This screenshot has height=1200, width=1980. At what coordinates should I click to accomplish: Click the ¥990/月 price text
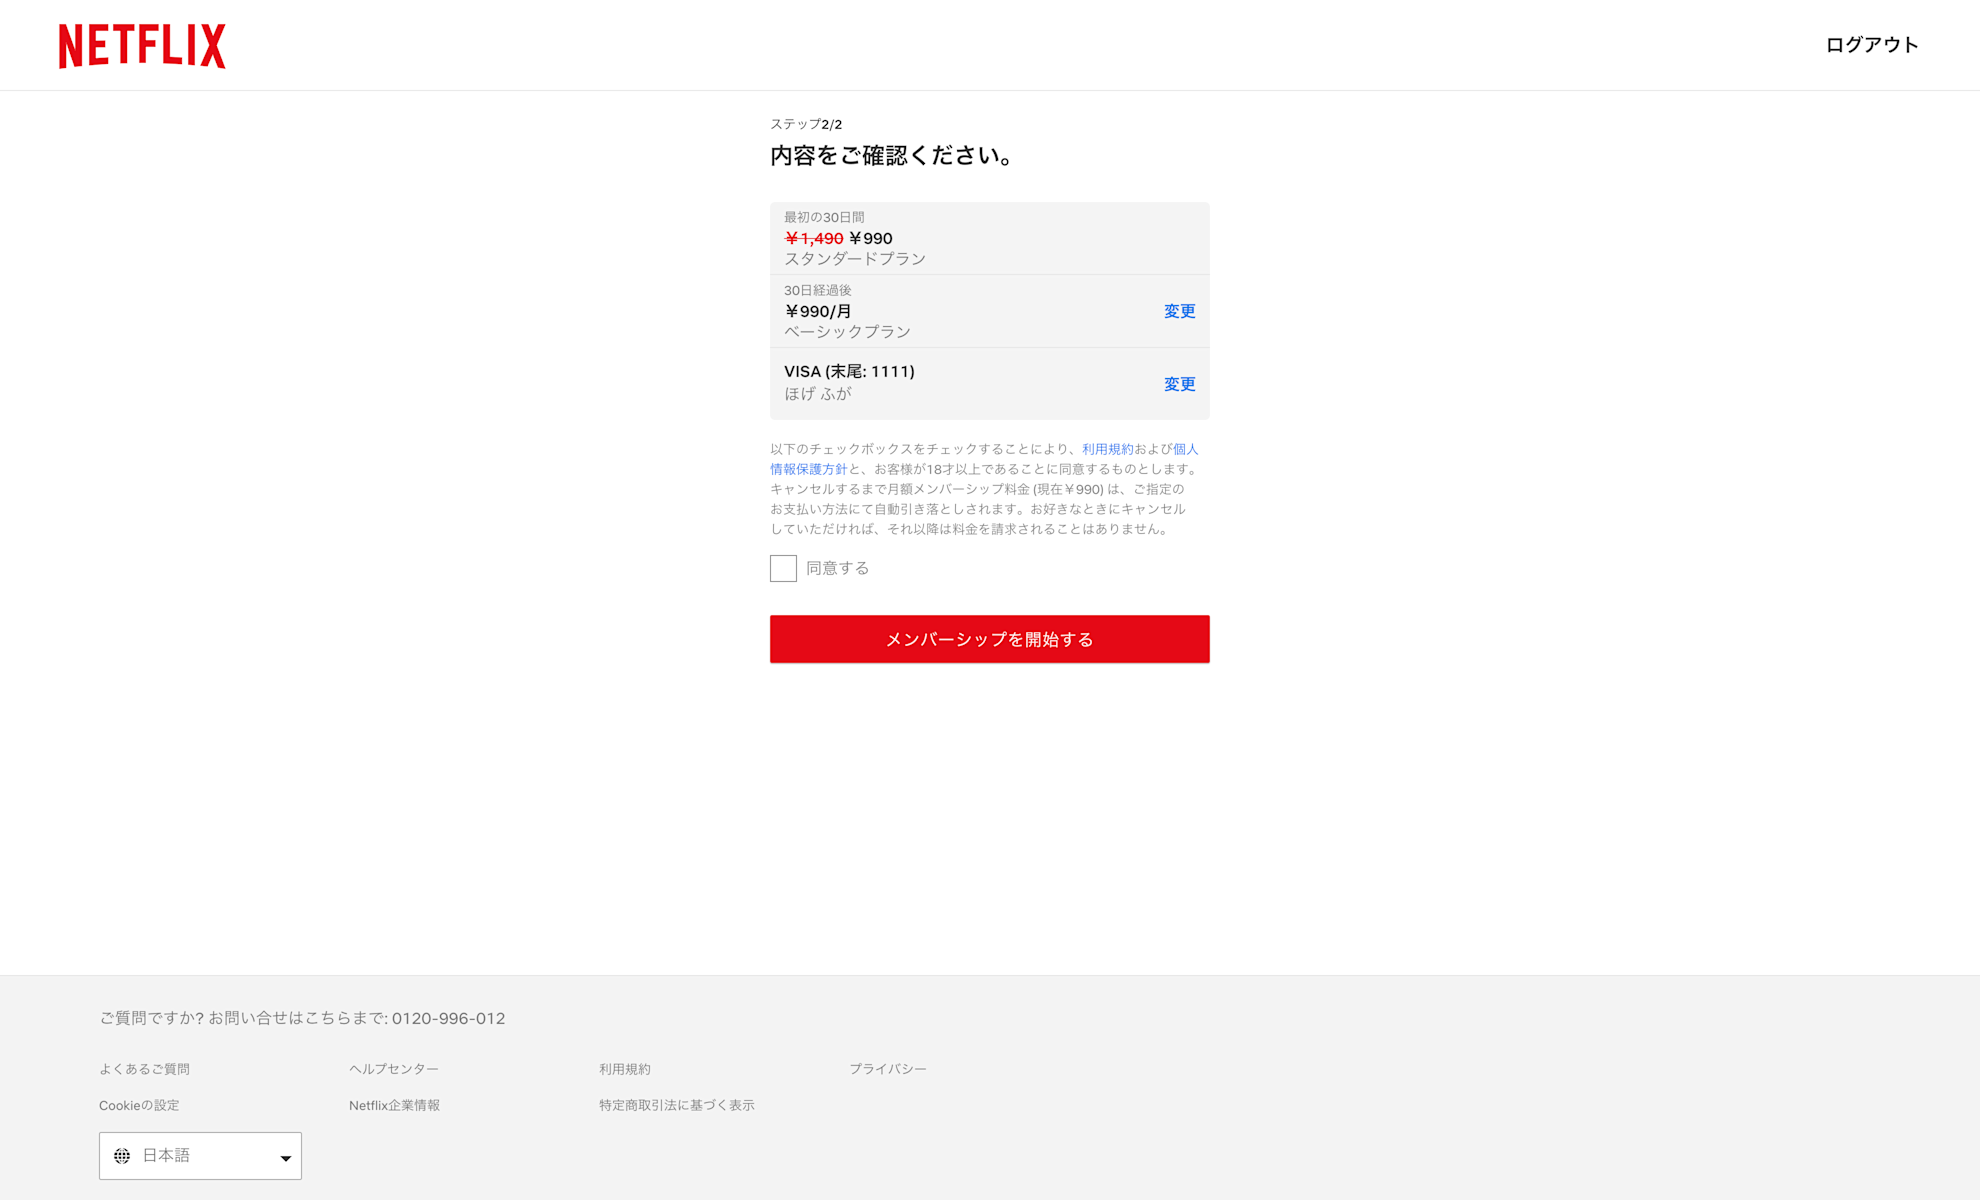coord(818,311)
